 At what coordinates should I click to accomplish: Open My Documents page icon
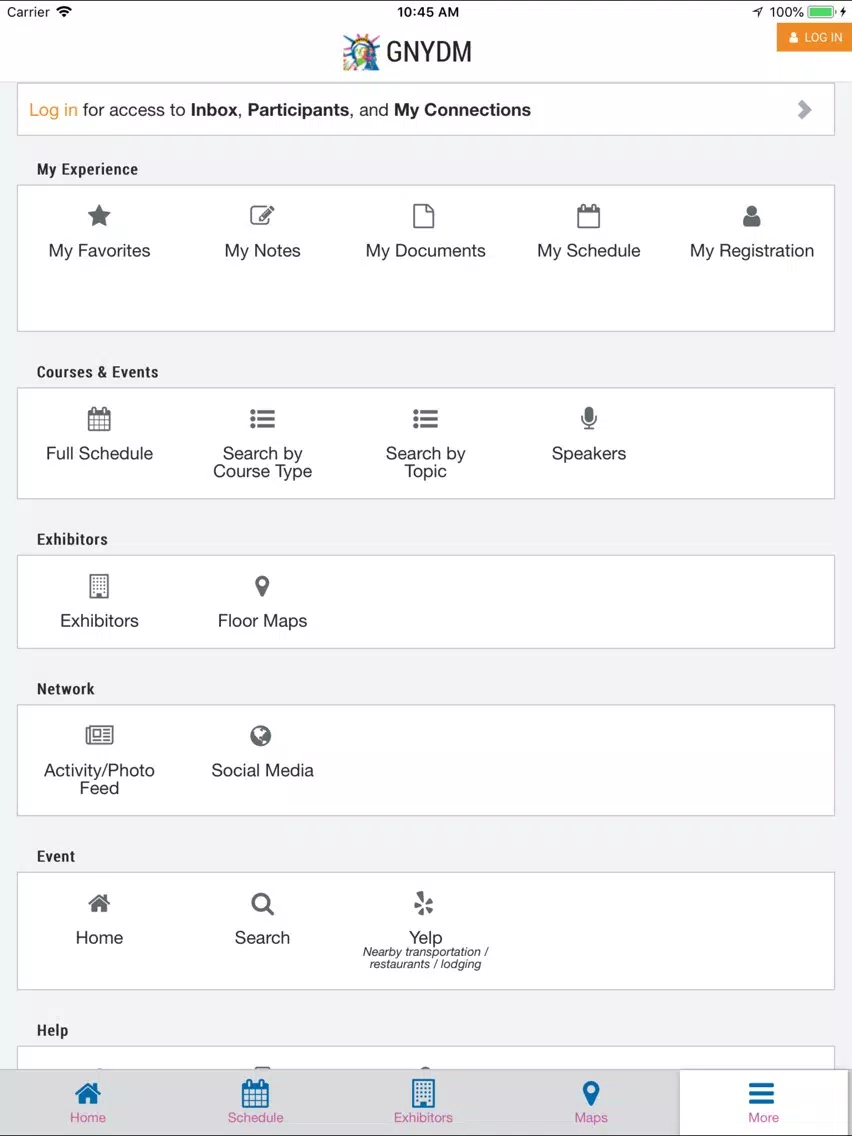click(424, 216)
